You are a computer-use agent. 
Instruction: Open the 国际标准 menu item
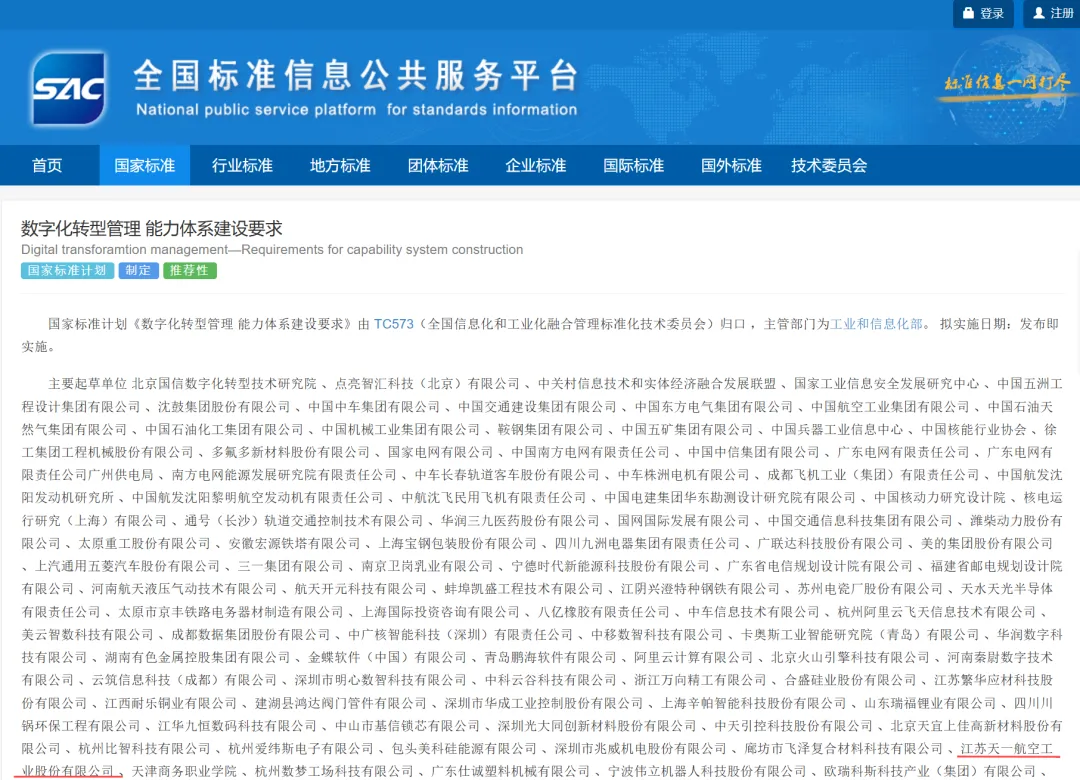tap(634, 165)
